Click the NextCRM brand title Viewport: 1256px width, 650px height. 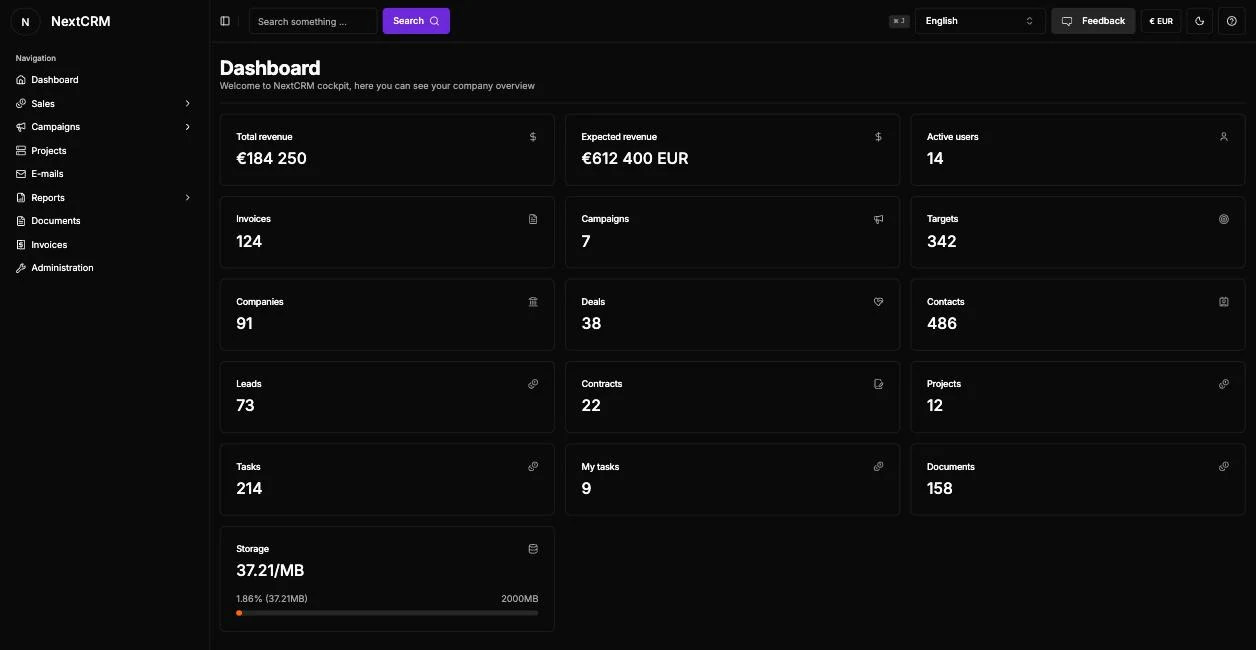(x=81, y=21)
